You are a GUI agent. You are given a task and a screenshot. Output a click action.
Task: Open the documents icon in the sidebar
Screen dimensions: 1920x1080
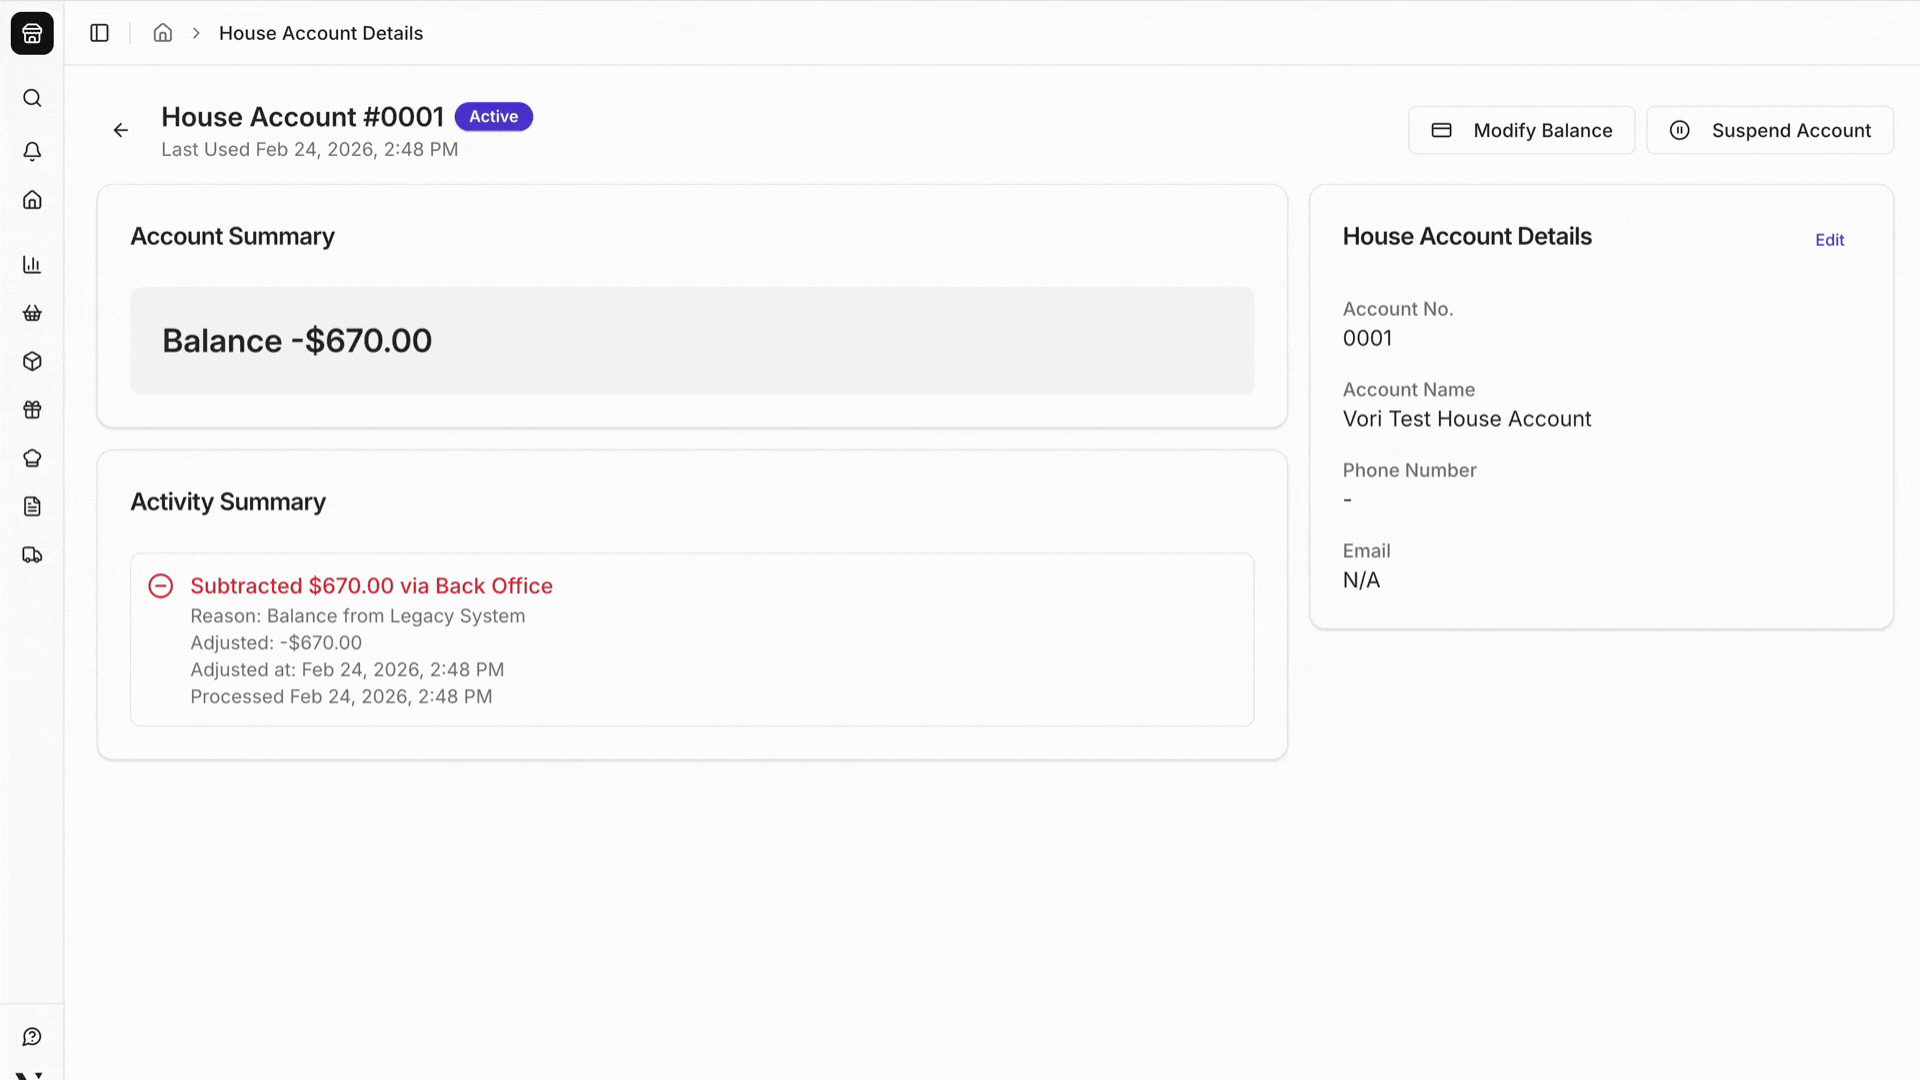pos(32,506)
